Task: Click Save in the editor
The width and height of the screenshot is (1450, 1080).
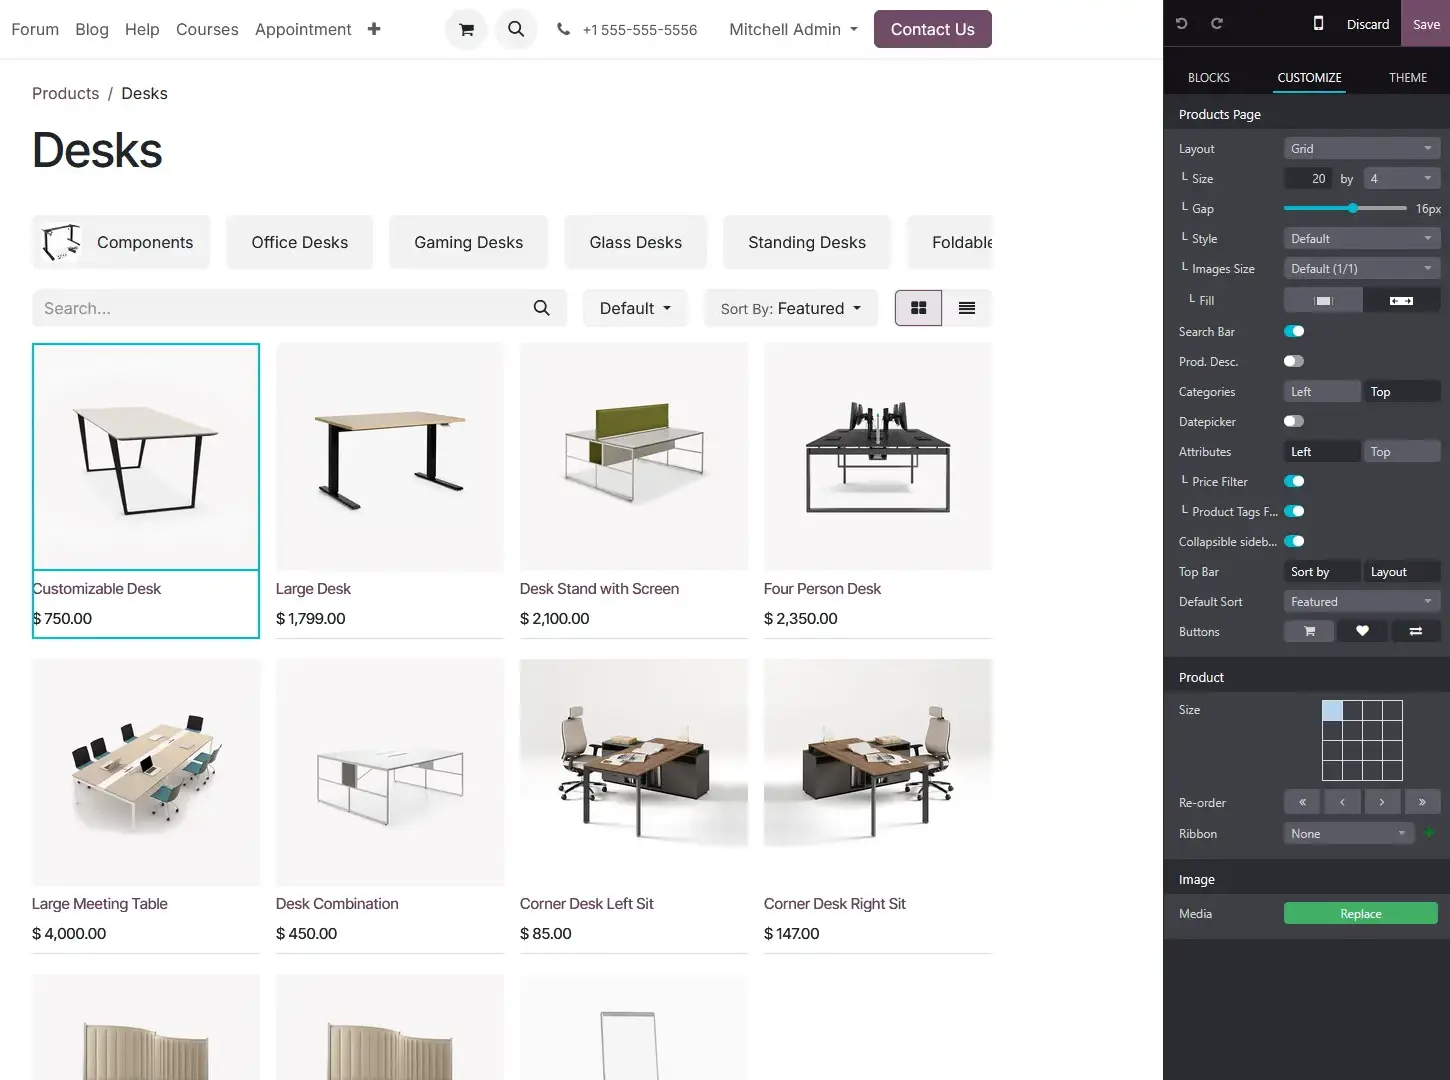Action: coord(1426,23)
